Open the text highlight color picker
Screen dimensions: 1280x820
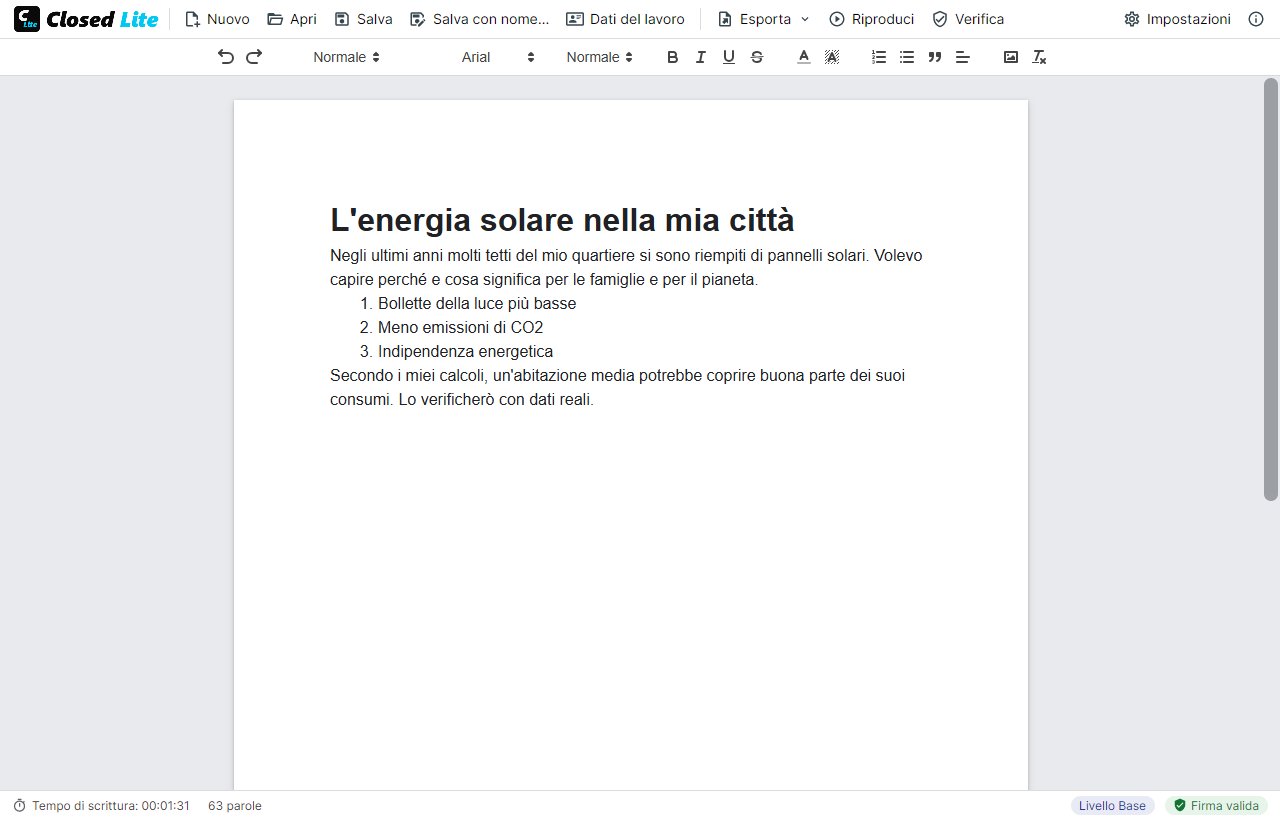tap(831, 57)
